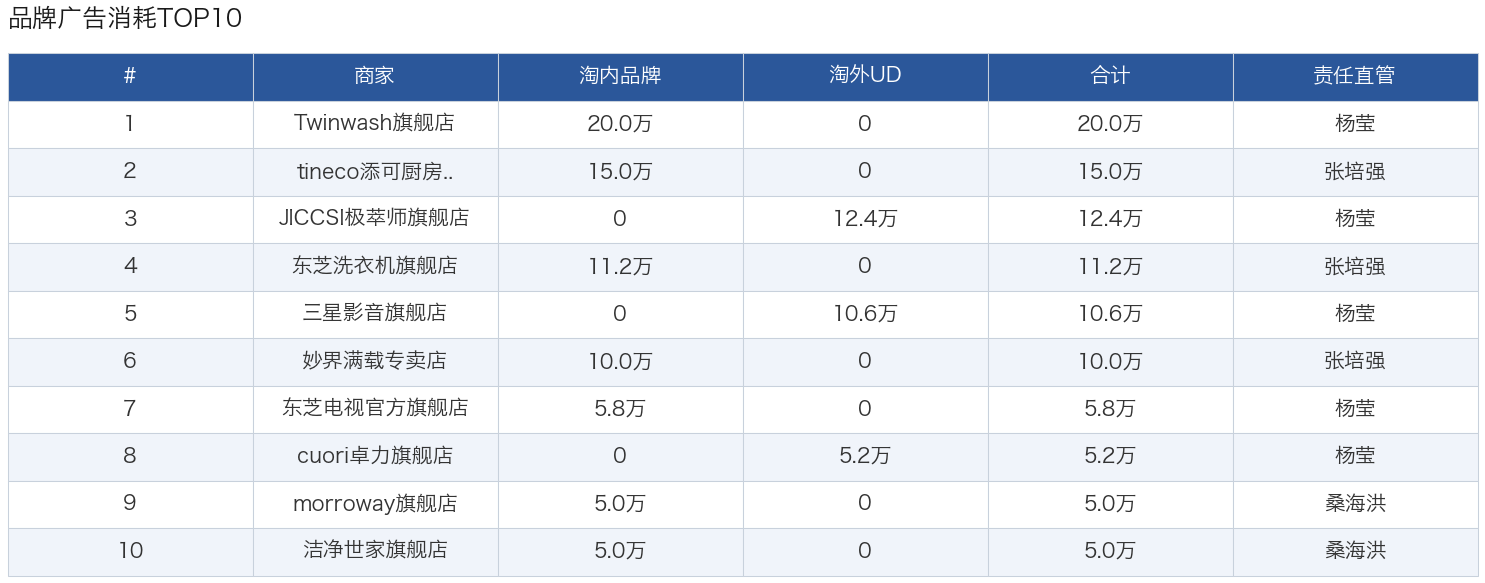Select the 东芝洗衣机旗舰店 merchant cell
Screen dimensions: 1485x583
pos(375,266)
